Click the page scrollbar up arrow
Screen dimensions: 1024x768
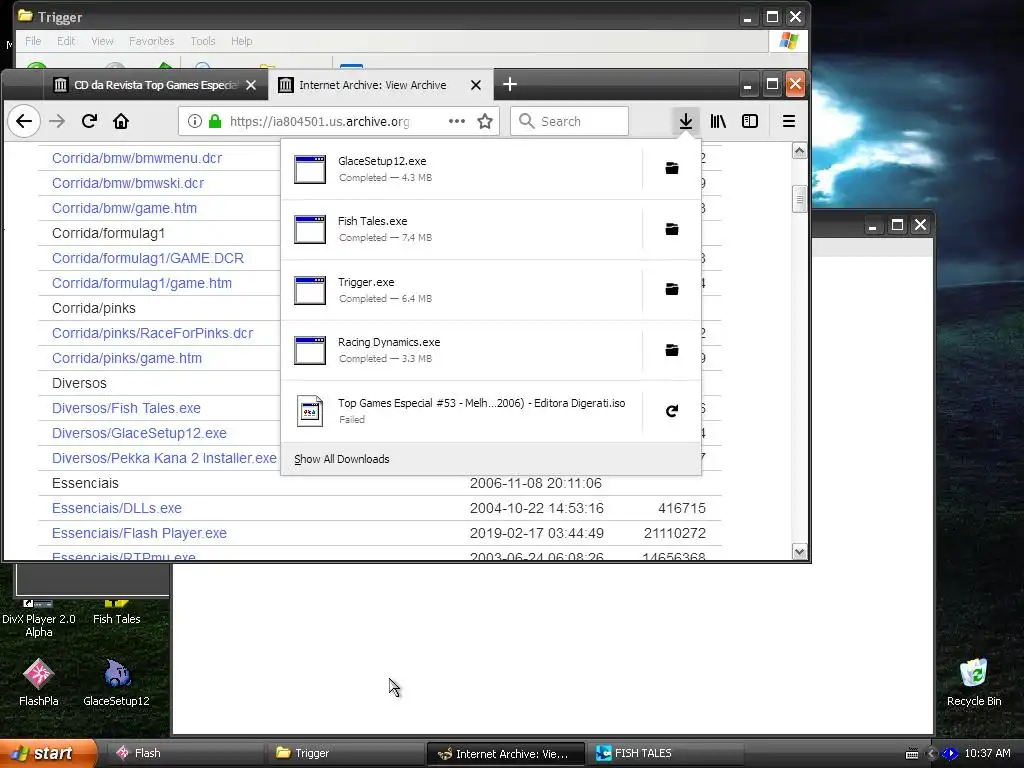click(x=799, y=151)
